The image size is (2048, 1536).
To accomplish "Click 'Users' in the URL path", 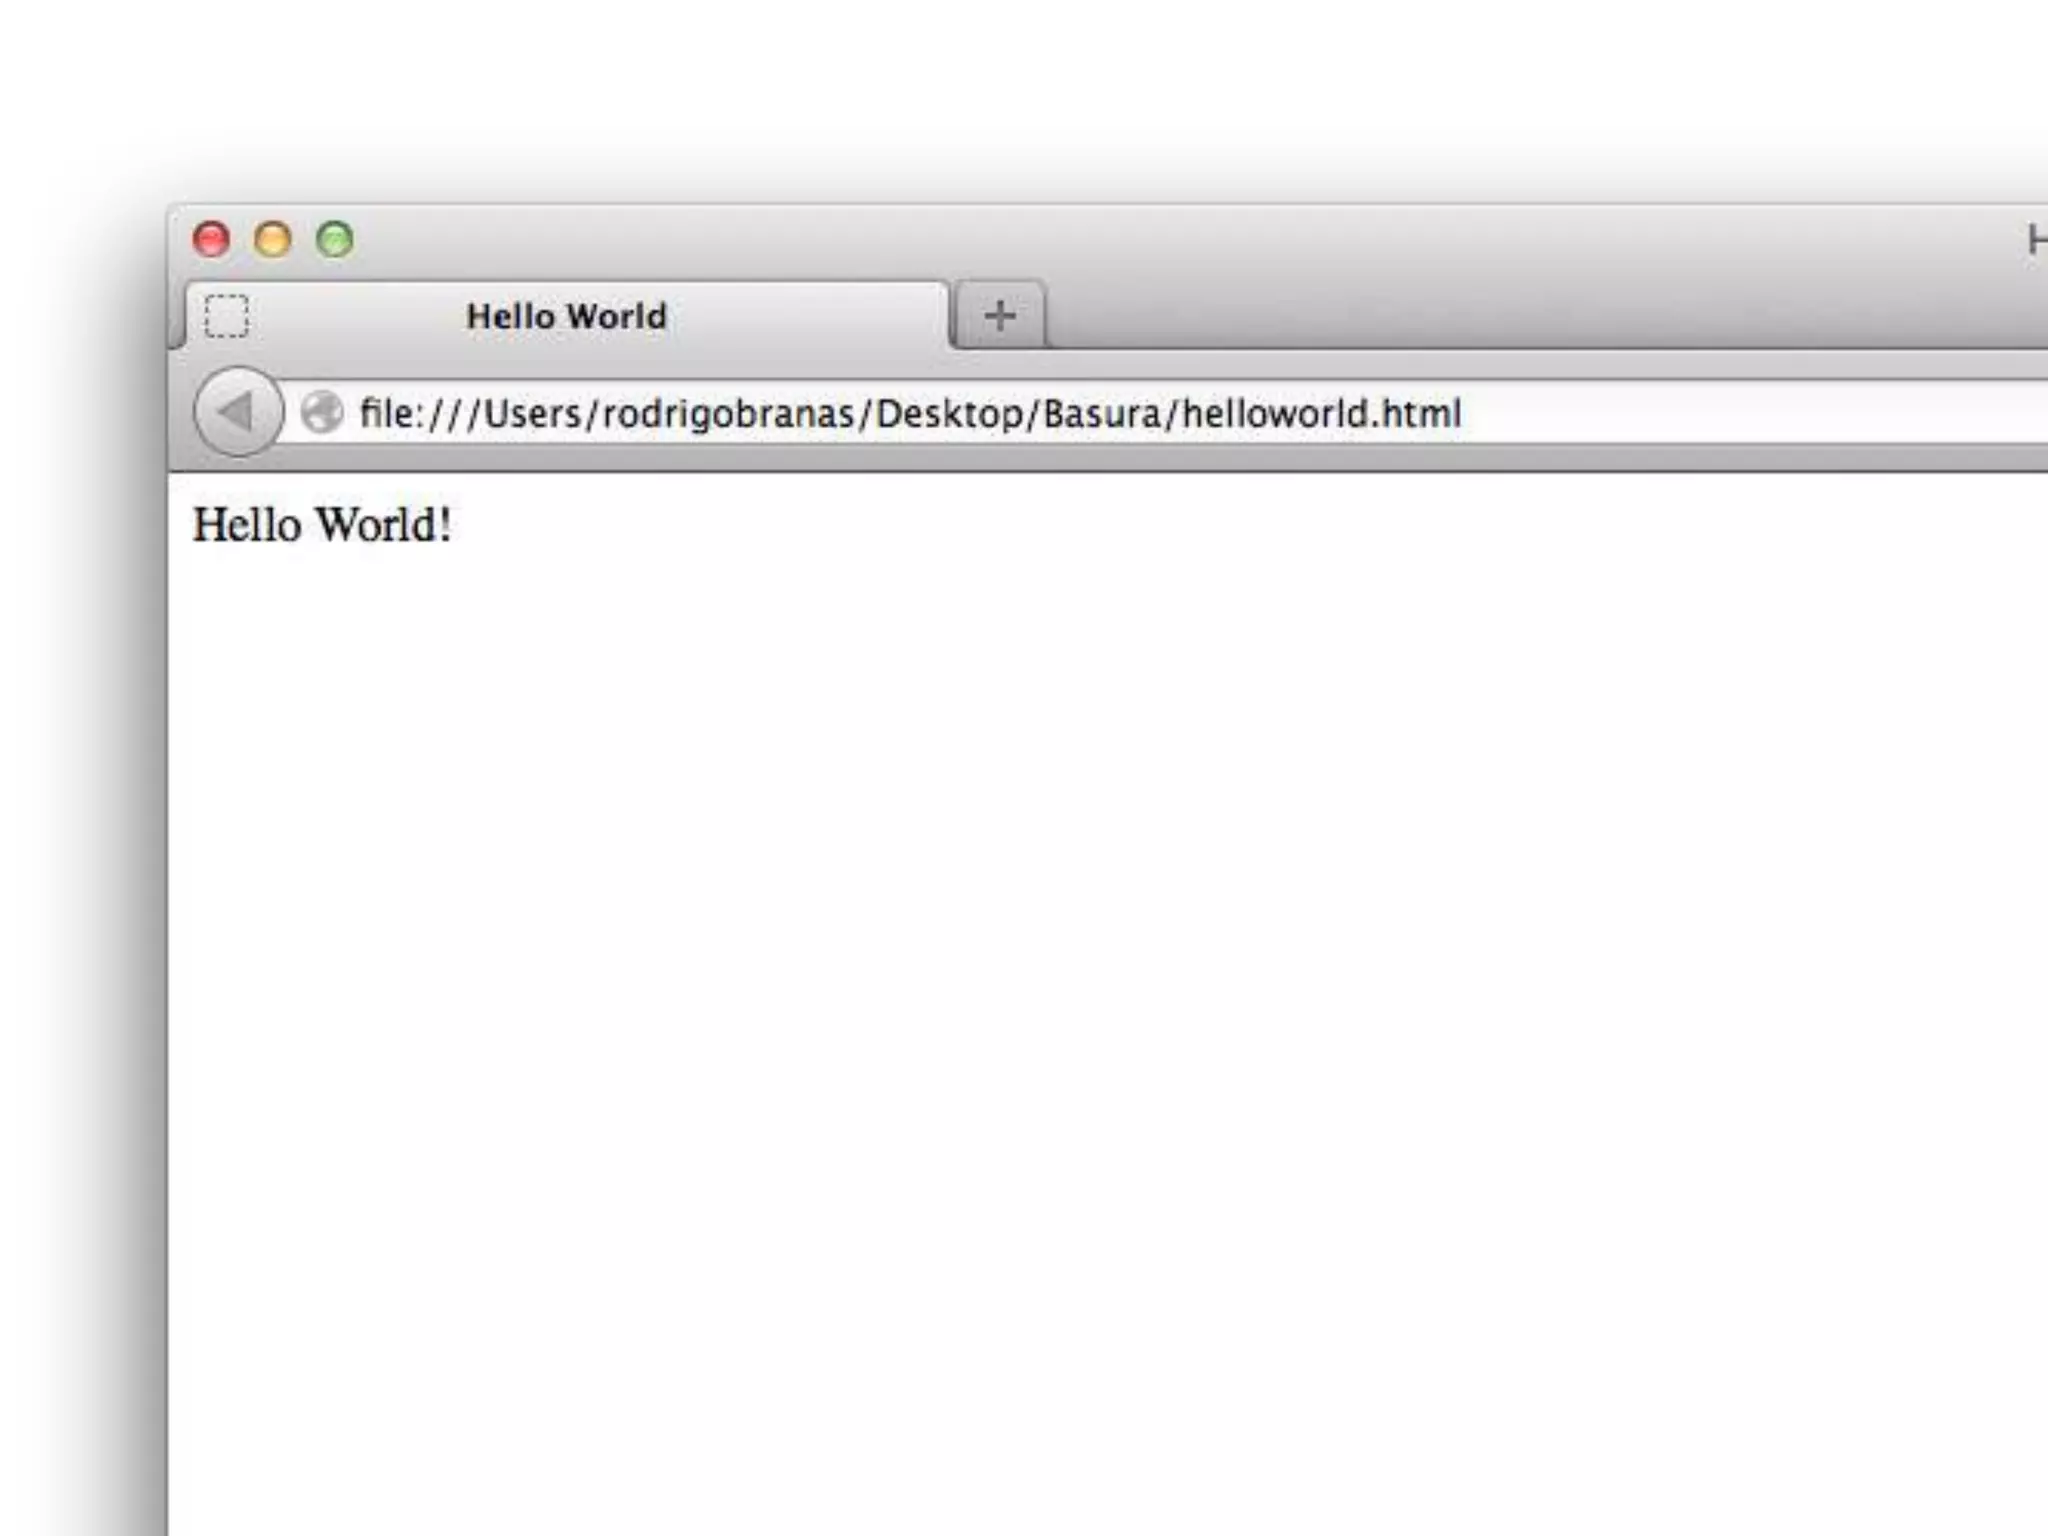I will [x=532, y=413].
